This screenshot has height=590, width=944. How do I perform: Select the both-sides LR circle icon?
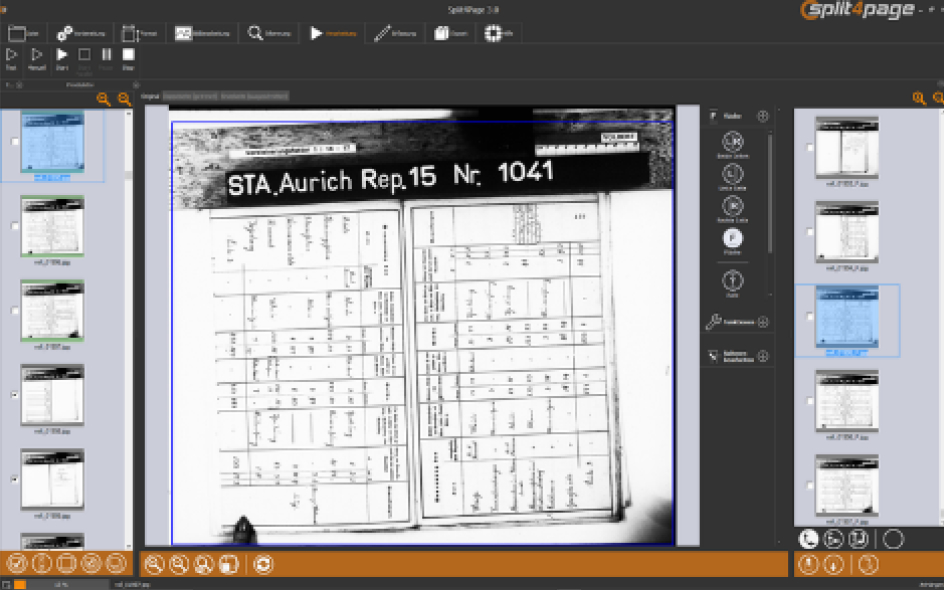(733, 141)
